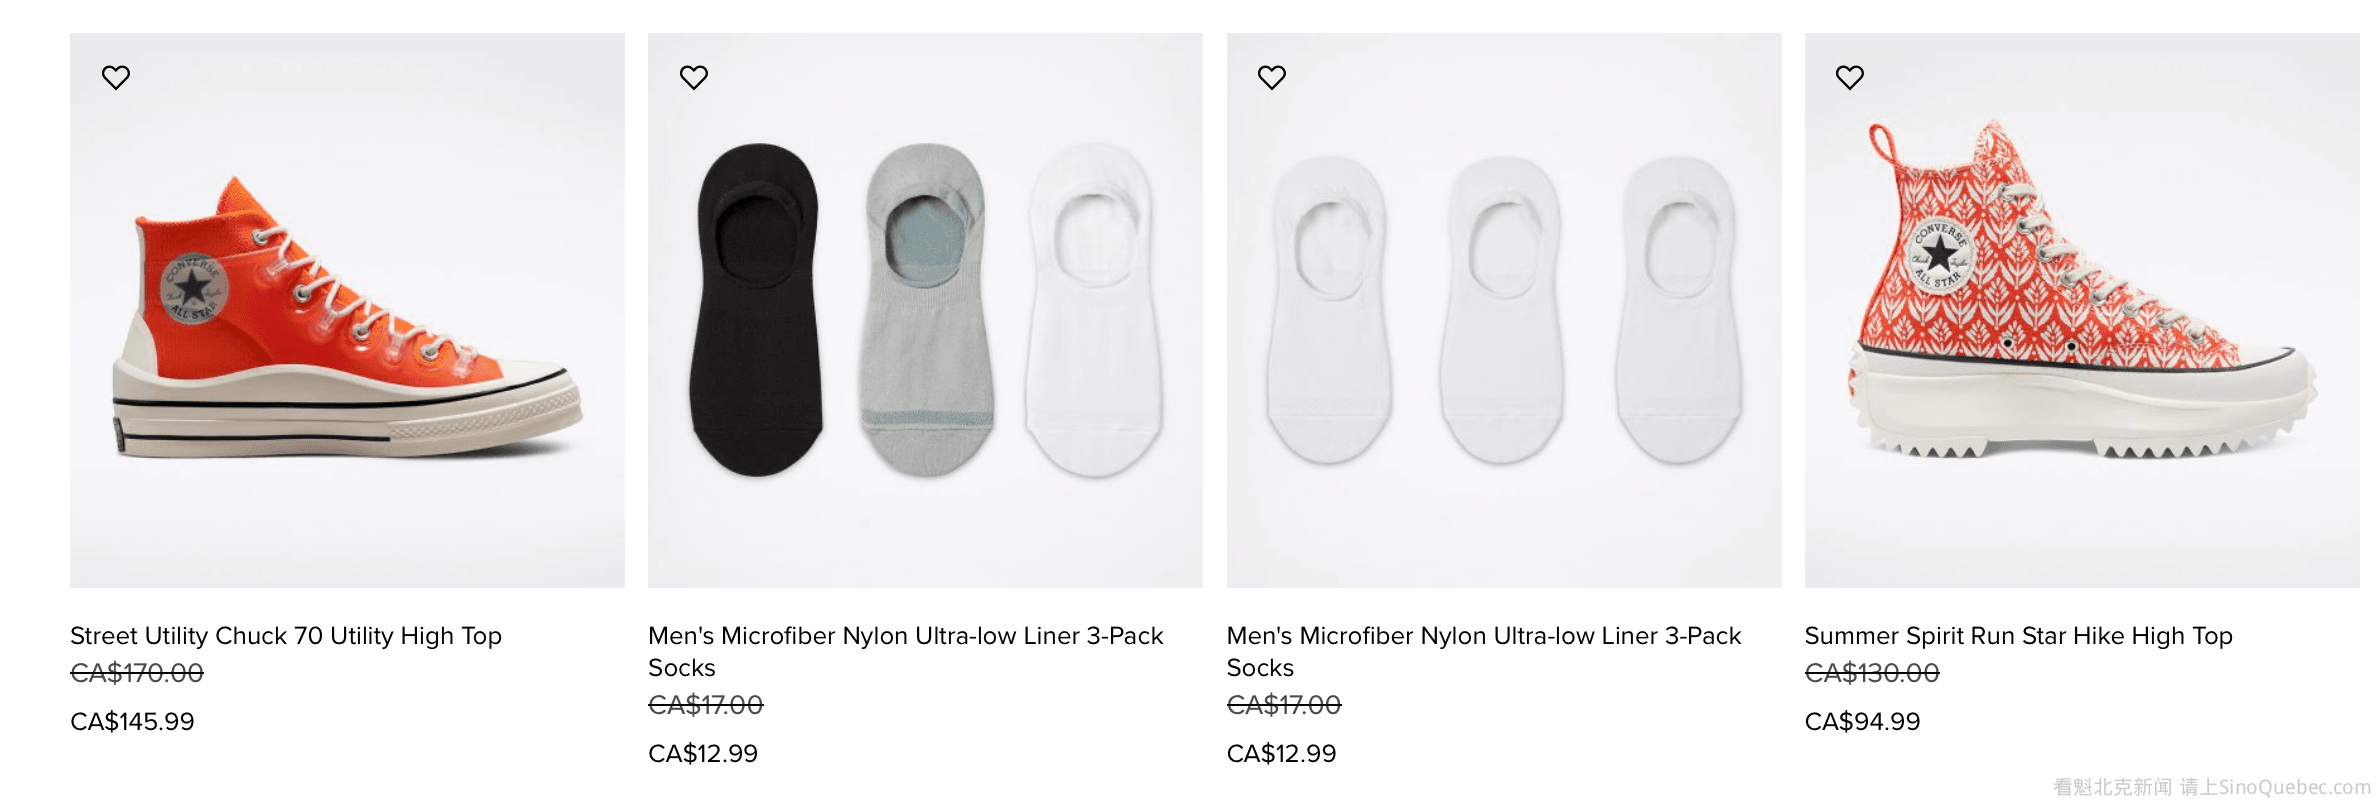The width and height of the screenshot is (2378, 804).
Task: Click crossed-out CA$17.00 under multicolor socks
Action: point(706,705)
